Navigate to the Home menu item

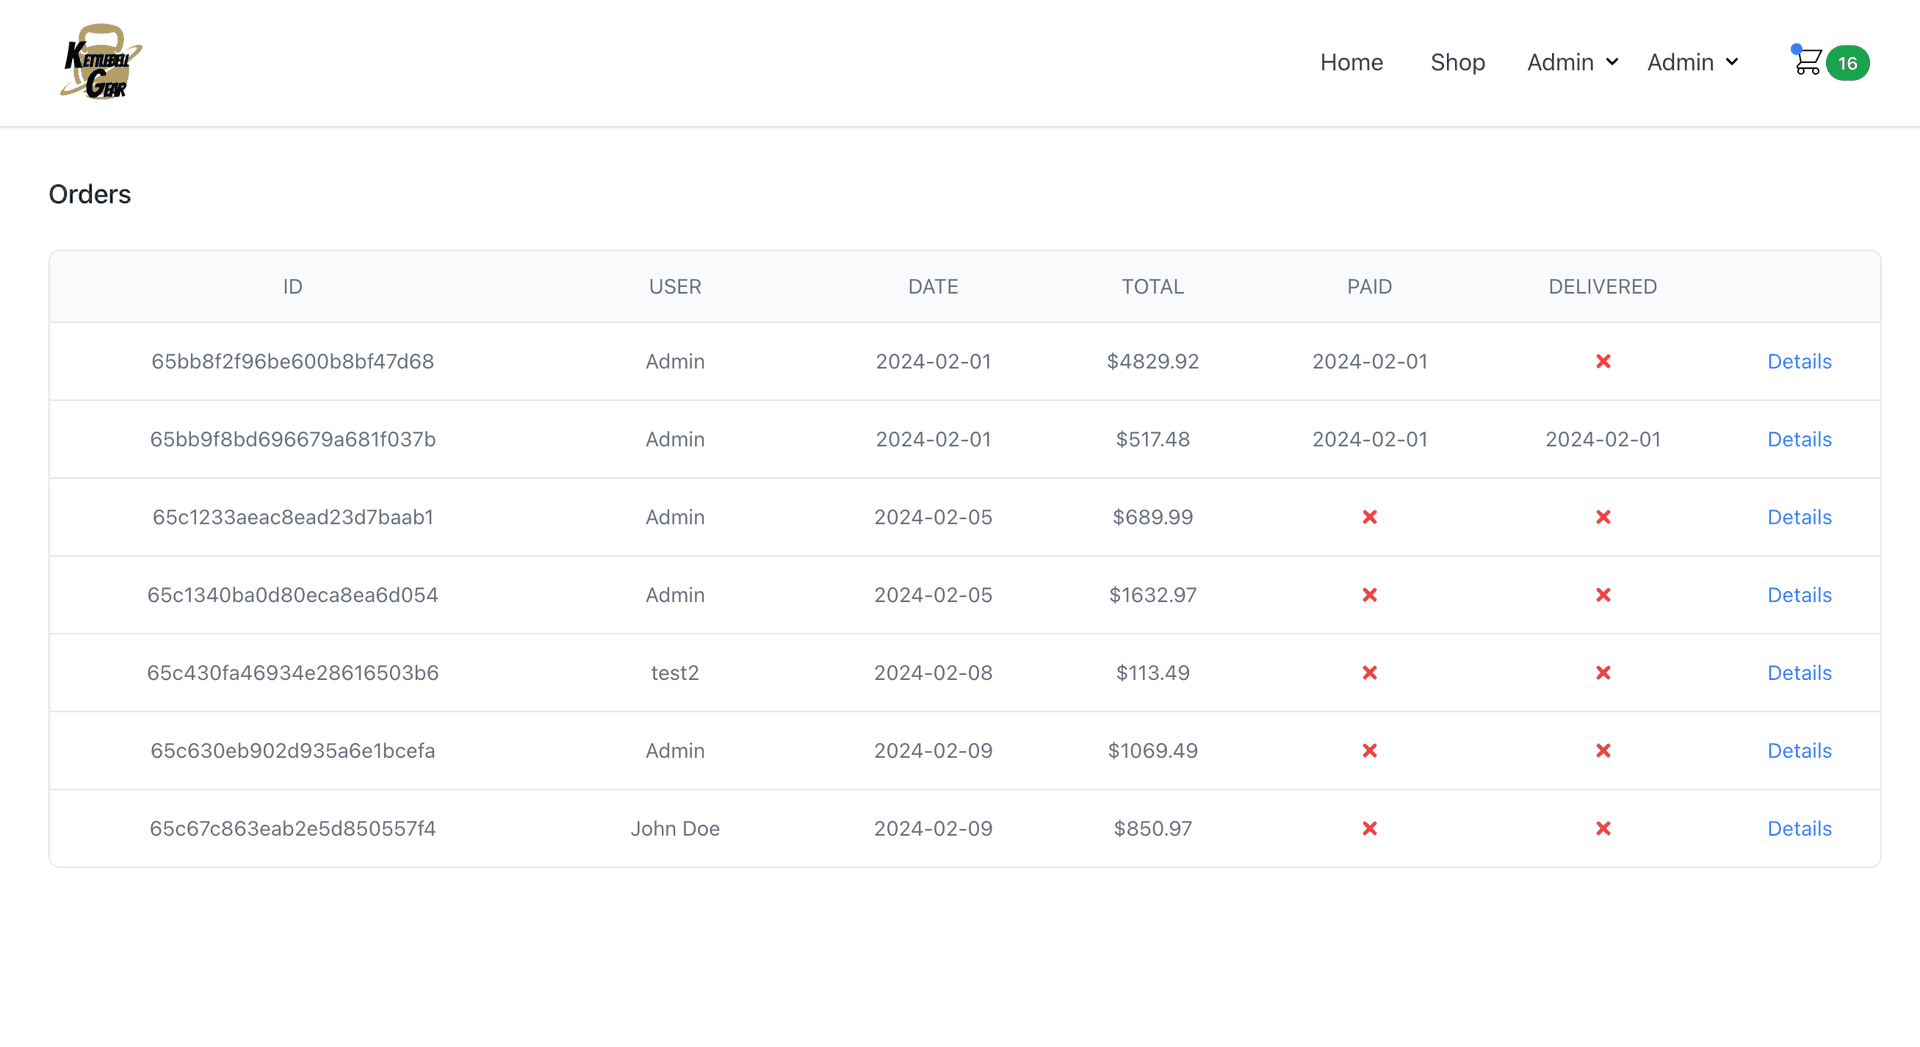coord(1351,62)
